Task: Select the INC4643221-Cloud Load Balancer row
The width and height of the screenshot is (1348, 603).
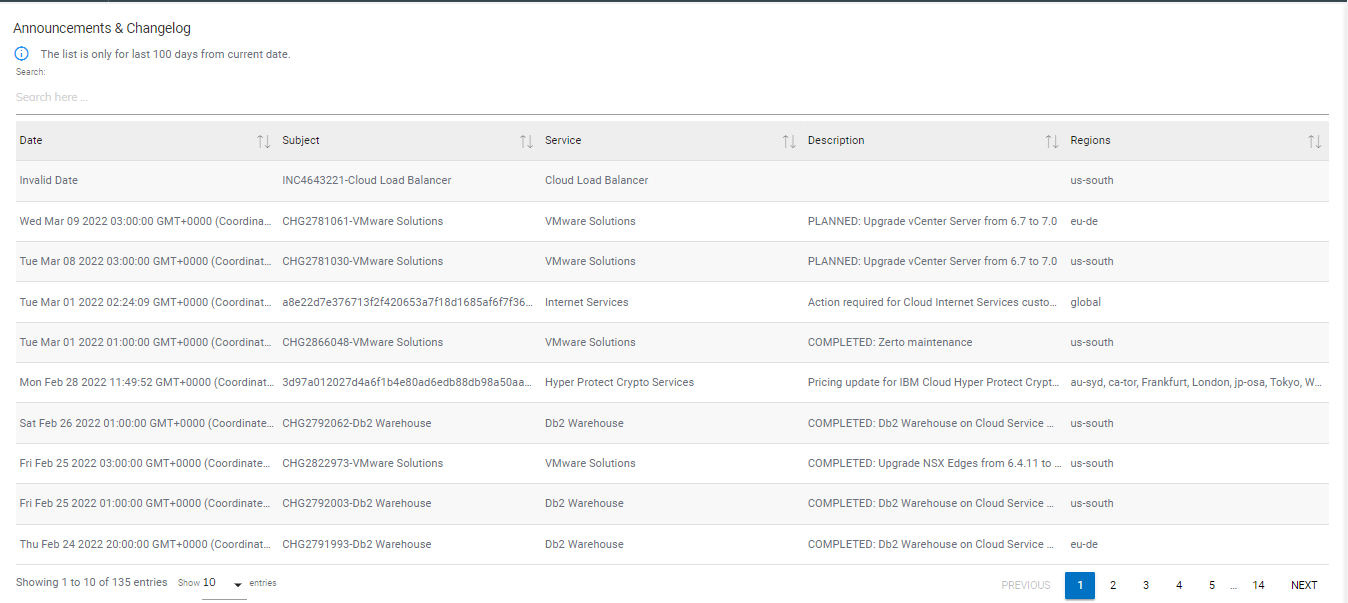Action: coord(366,181)
